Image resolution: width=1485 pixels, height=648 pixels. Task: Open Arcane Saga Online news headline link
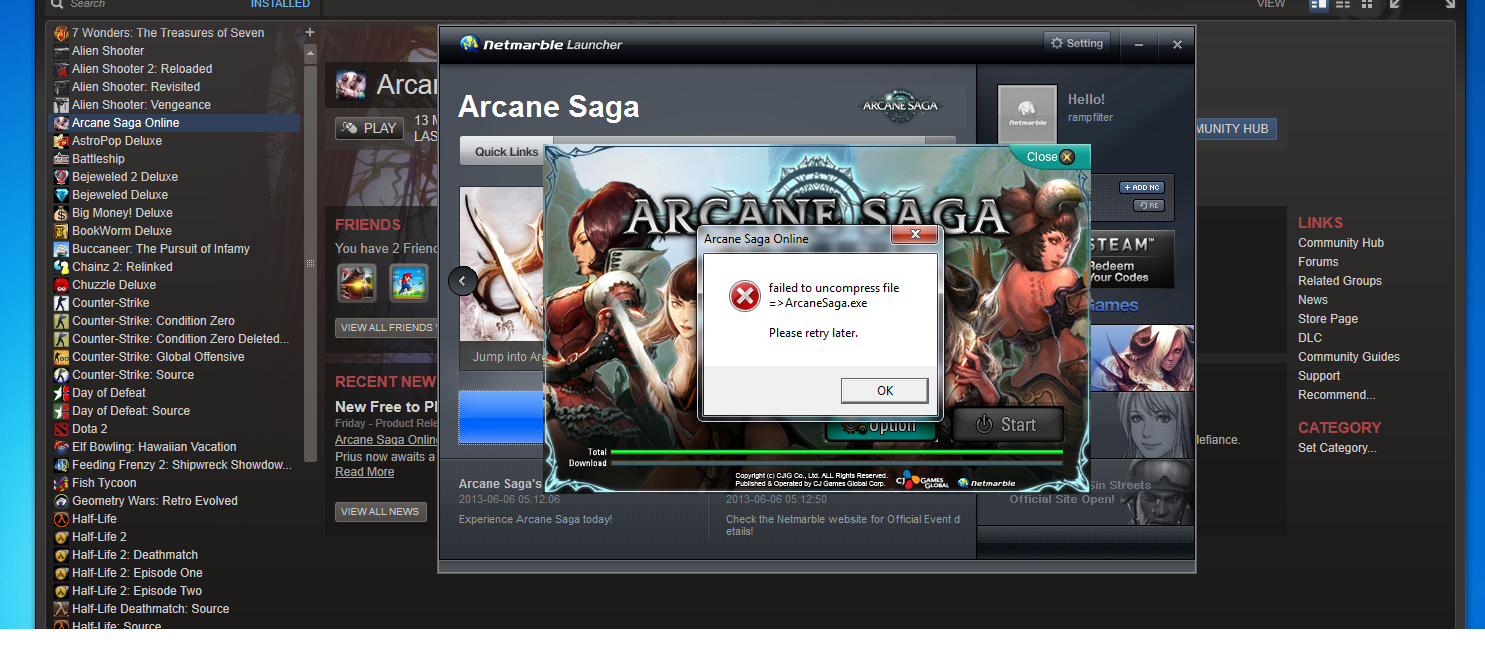point(386,440)
